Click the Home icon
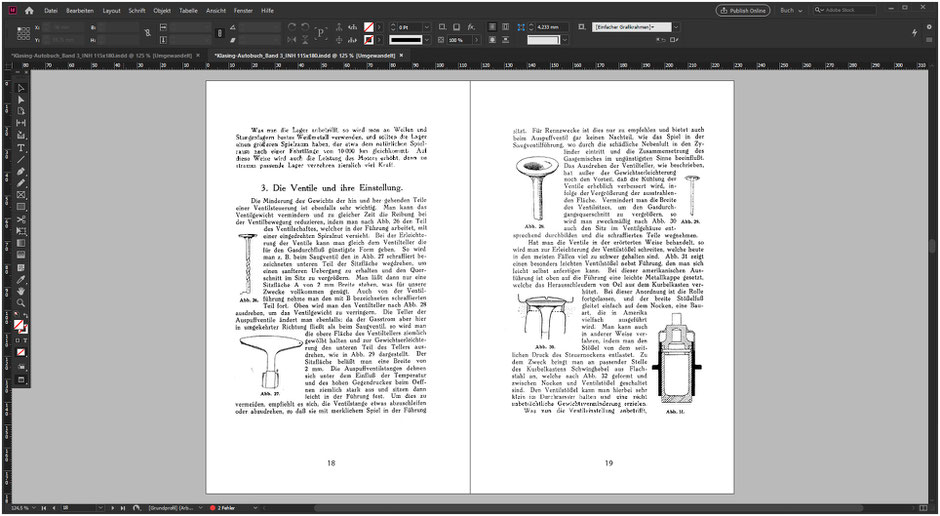The width and height of the screenshot is (940, 516). [x=29, y=11]
